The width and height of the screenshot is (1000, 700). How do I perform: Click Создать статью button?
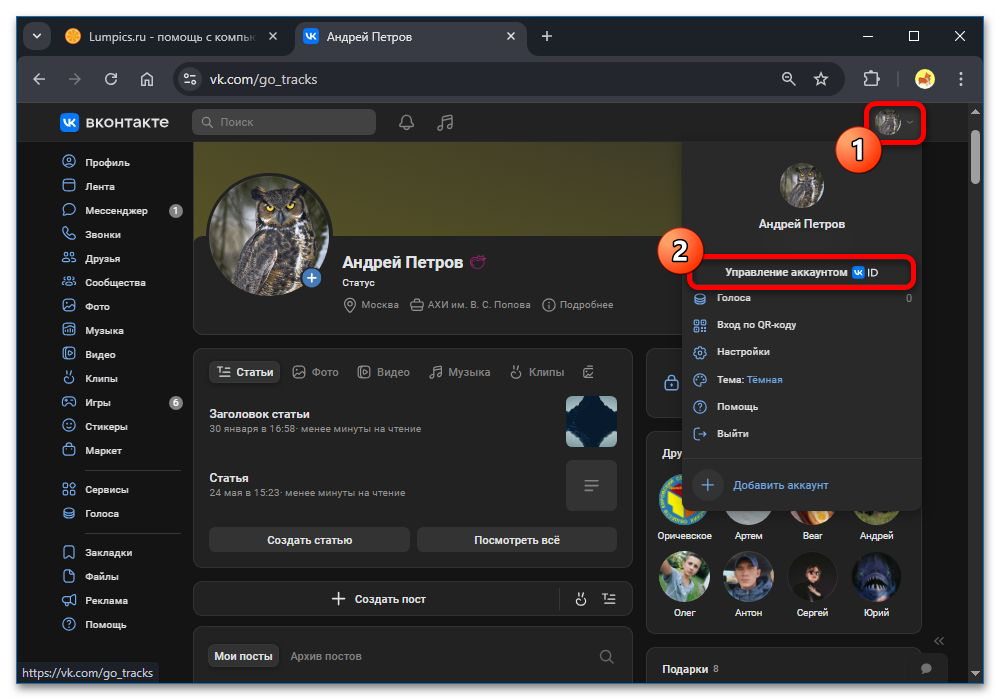[x=309, y=540]
